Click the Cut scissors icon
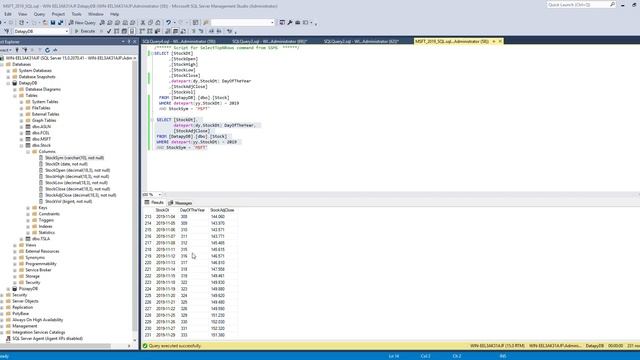This screenshot has height=360, width=640. (x=143, y=23)
